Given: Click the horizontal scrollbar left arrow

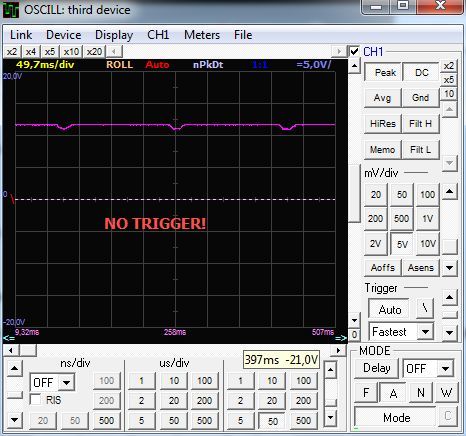Looking at the screenshot, I should 11,350.
